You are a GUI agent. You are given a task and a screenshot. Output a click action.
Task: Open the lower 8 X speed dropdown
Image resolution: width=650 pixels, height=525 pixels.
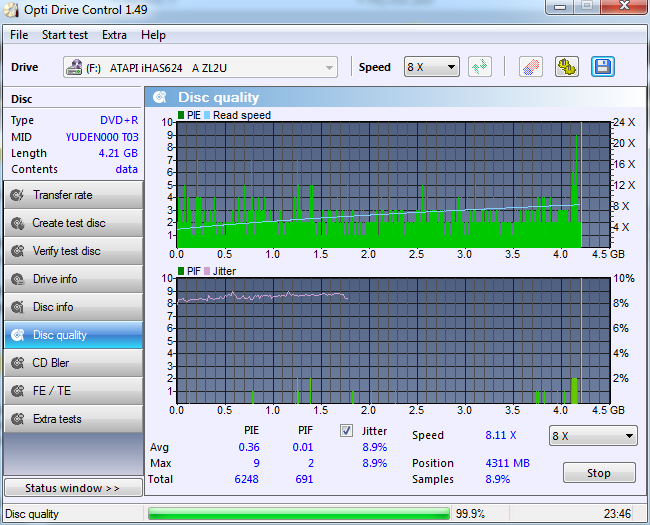593,435
